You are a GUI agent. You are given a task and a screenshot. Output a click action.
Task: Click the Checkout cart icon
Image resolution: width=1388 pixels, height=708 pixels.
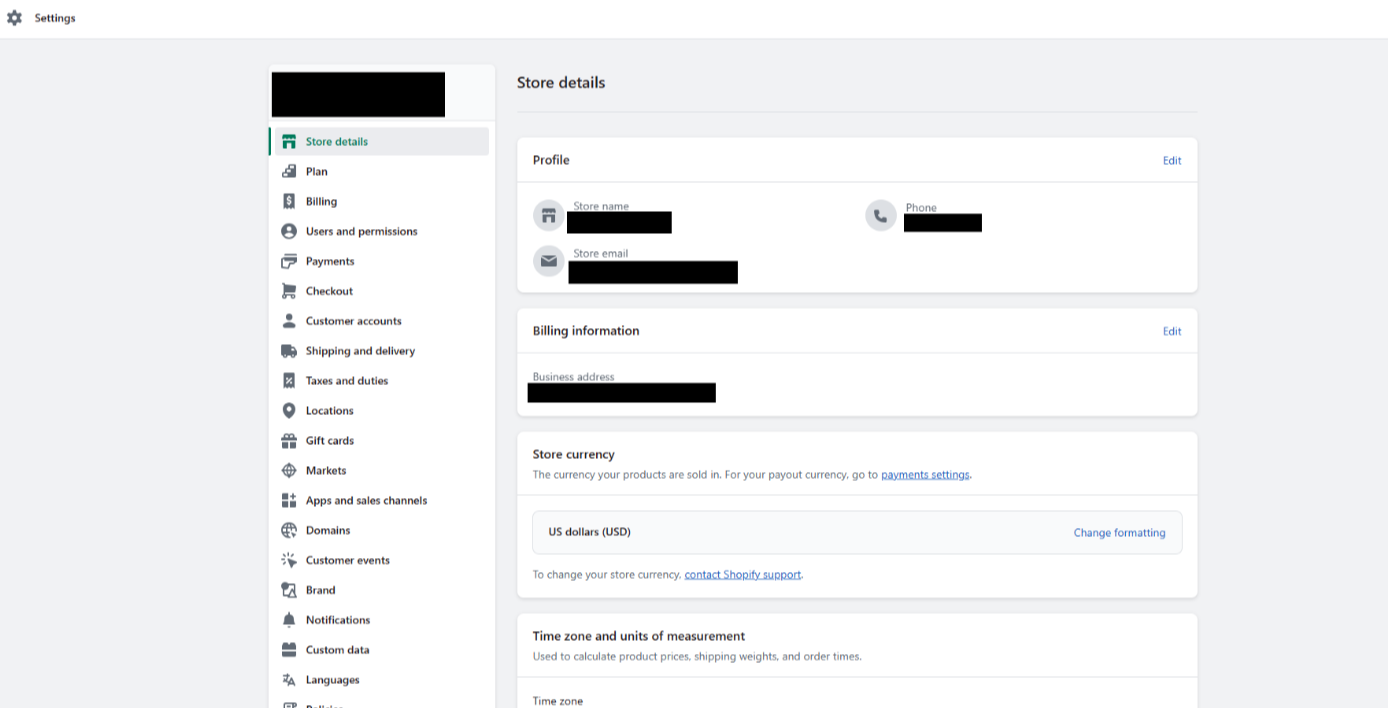pos(289,291)
